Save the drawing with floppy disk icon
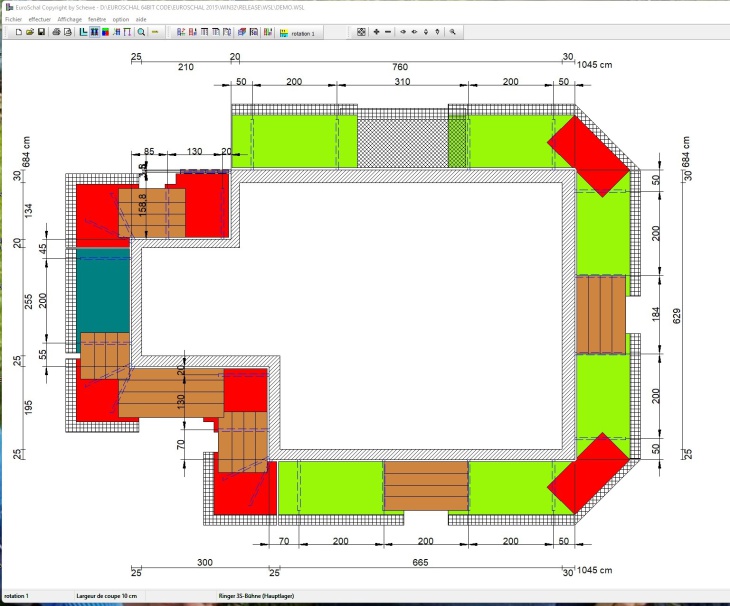 pyautogui.click(x=41, y=32)
